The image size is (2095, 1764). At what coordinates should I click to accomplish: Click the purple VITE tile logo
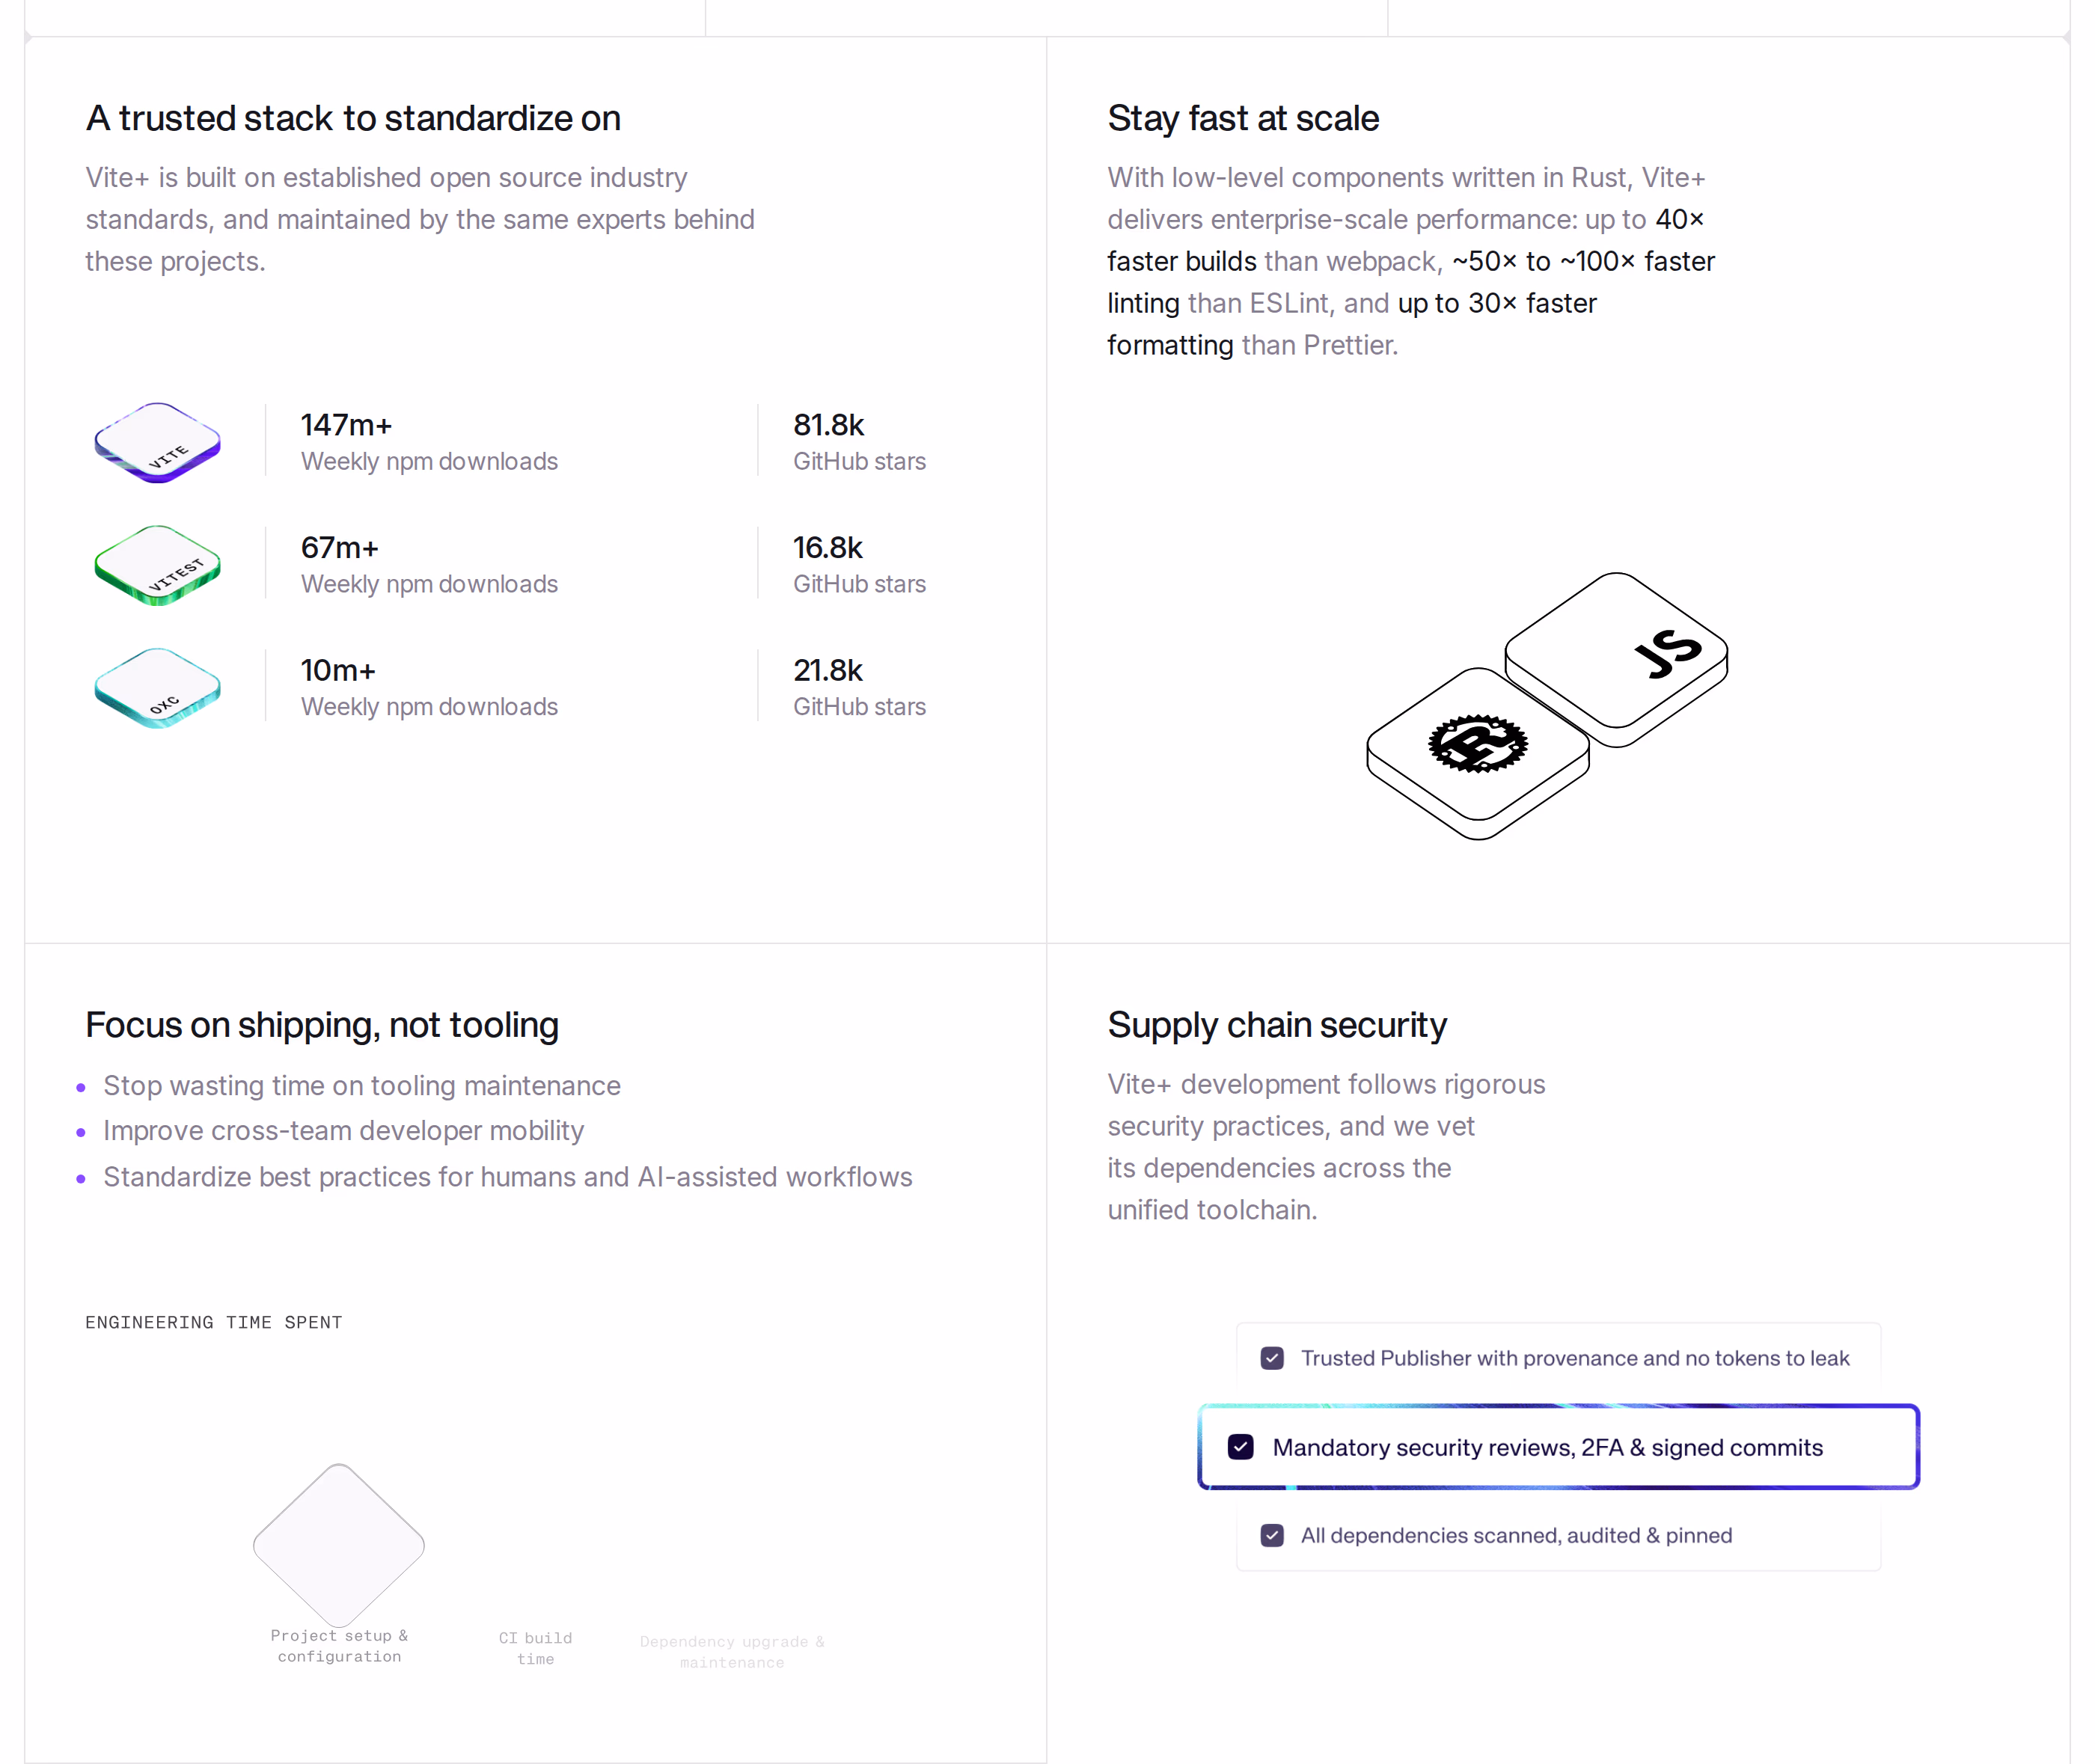[157, 442]
